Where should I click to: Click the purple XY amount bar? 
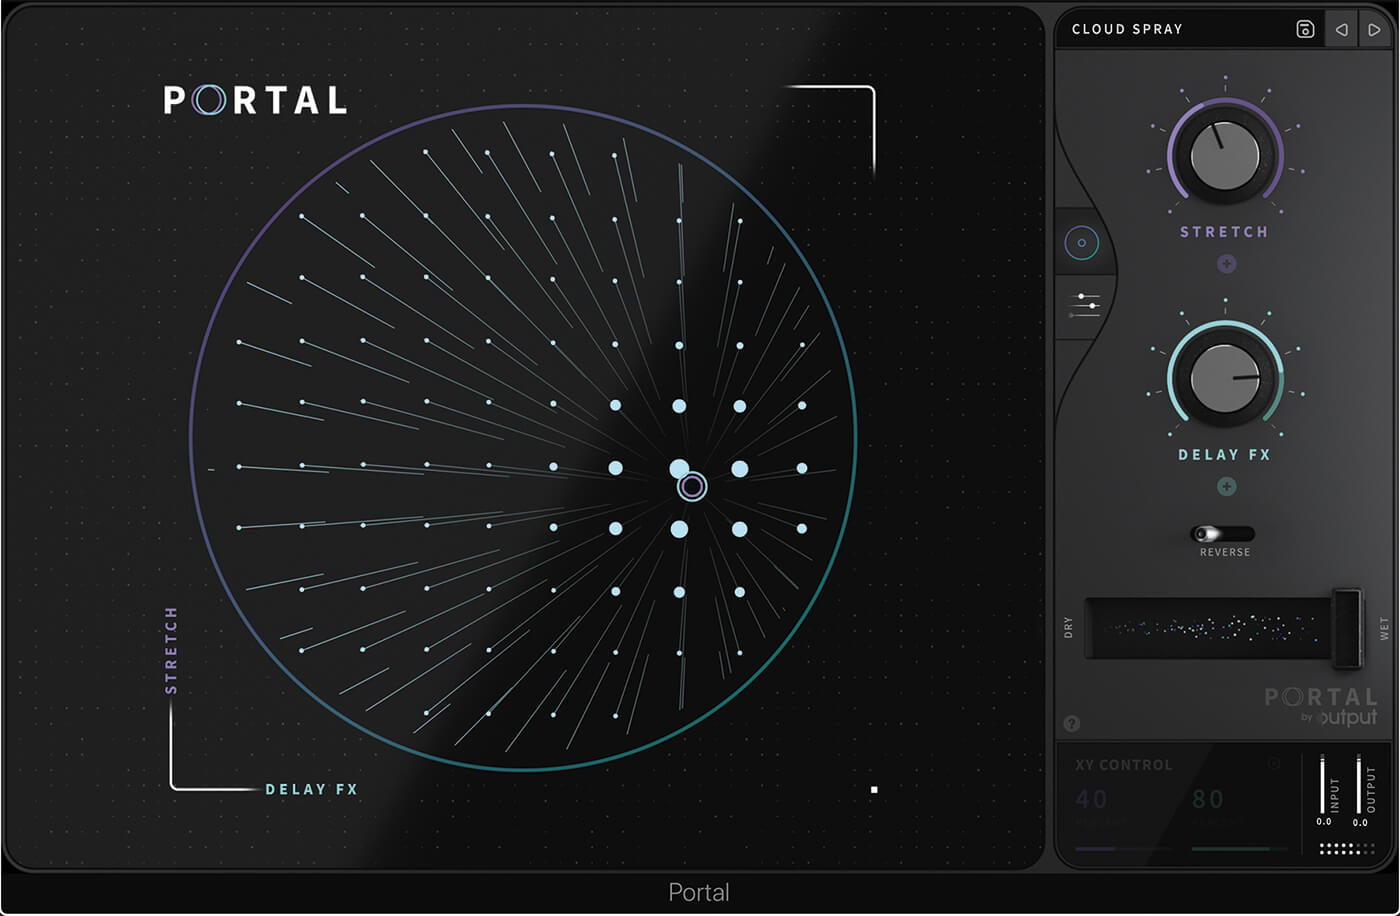pyautogui.click(x=1124, y=849)
